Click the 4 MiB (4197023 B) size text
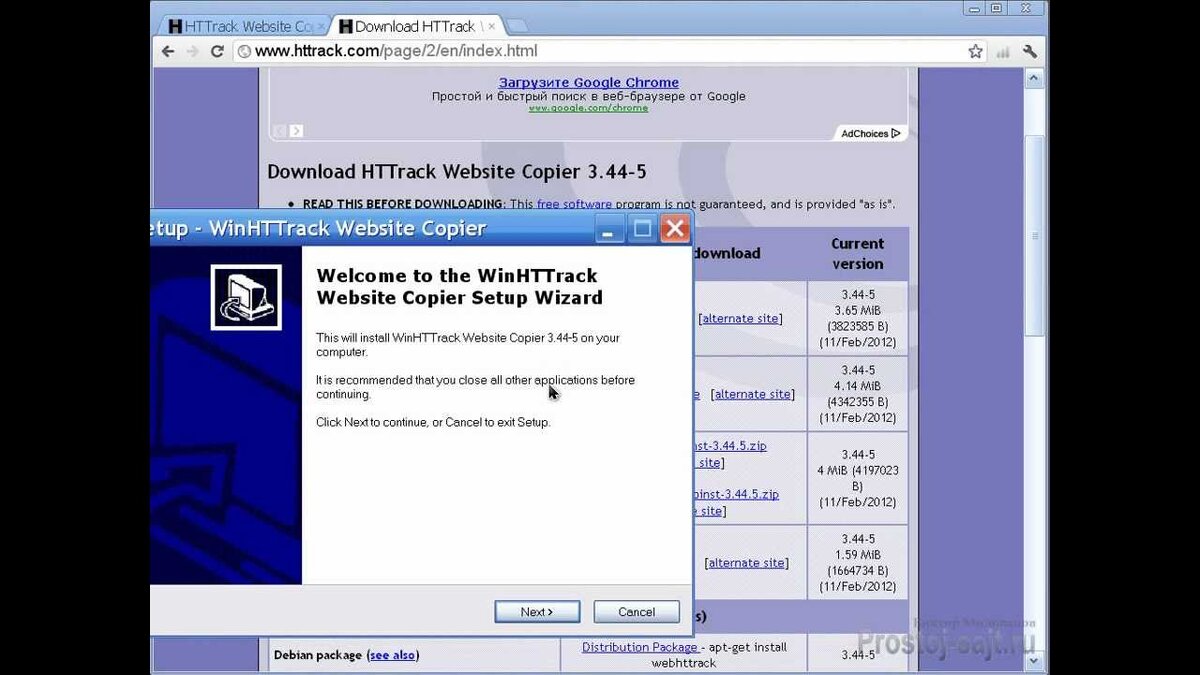The width and height of the screenshot is (1200, 675). 857,478
